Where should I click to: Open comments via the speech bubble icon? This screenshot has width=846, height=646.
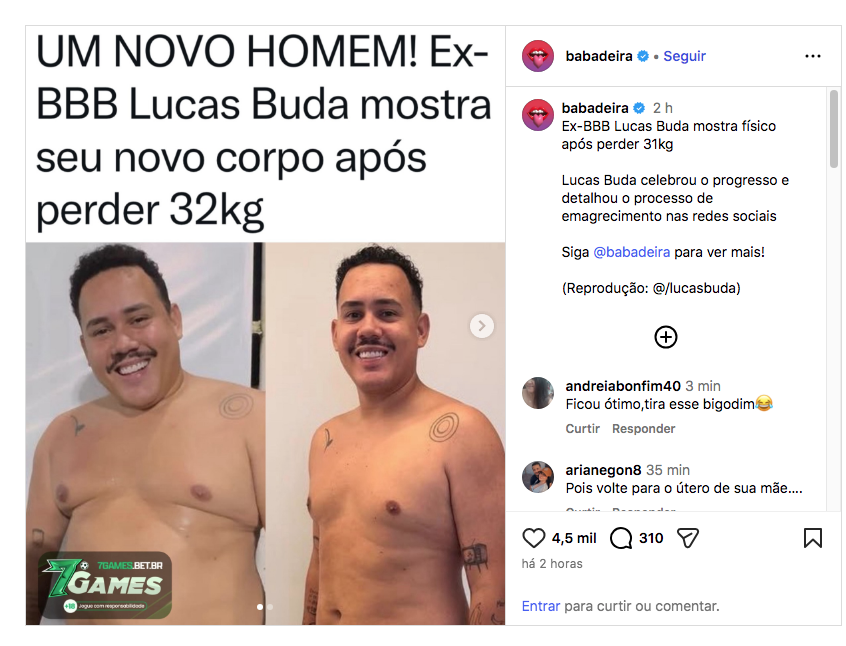[620, 538]
